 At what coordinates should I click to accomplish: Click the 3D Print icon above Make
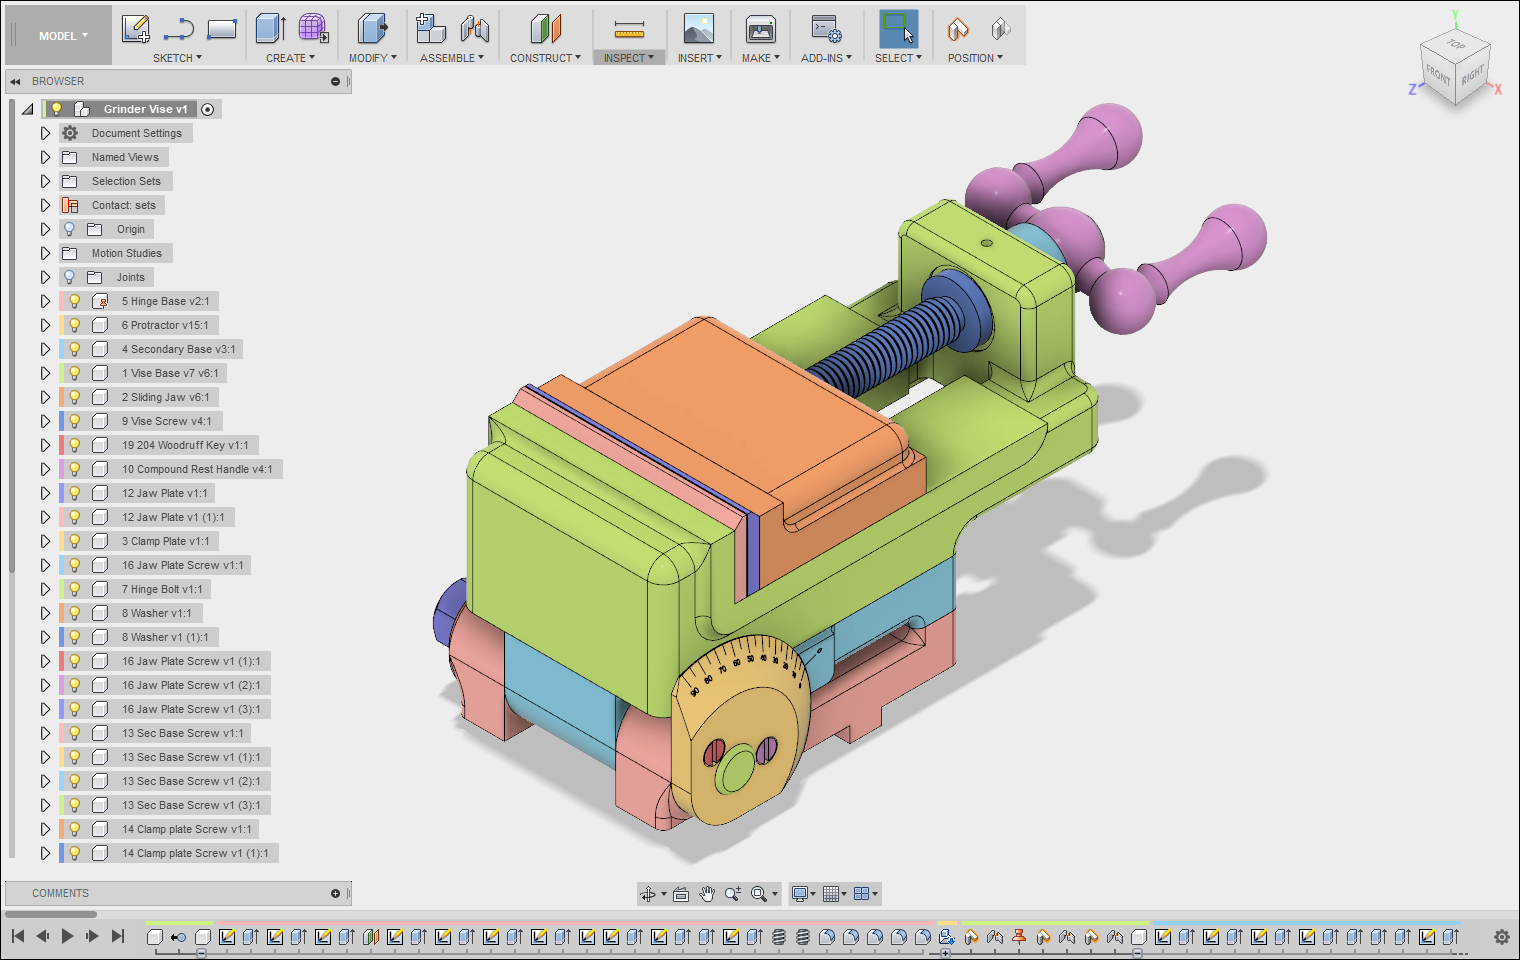coord(760,29)
